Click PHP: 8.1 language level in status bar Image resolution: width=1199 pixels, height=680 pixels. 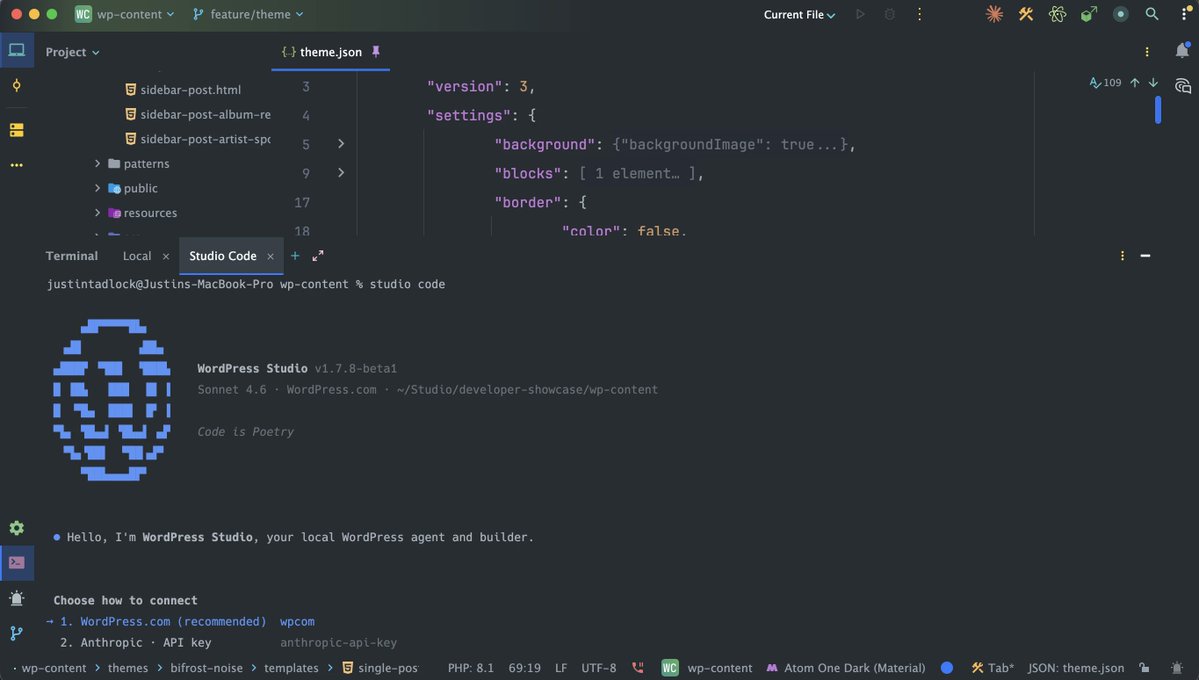click(470, 668)
